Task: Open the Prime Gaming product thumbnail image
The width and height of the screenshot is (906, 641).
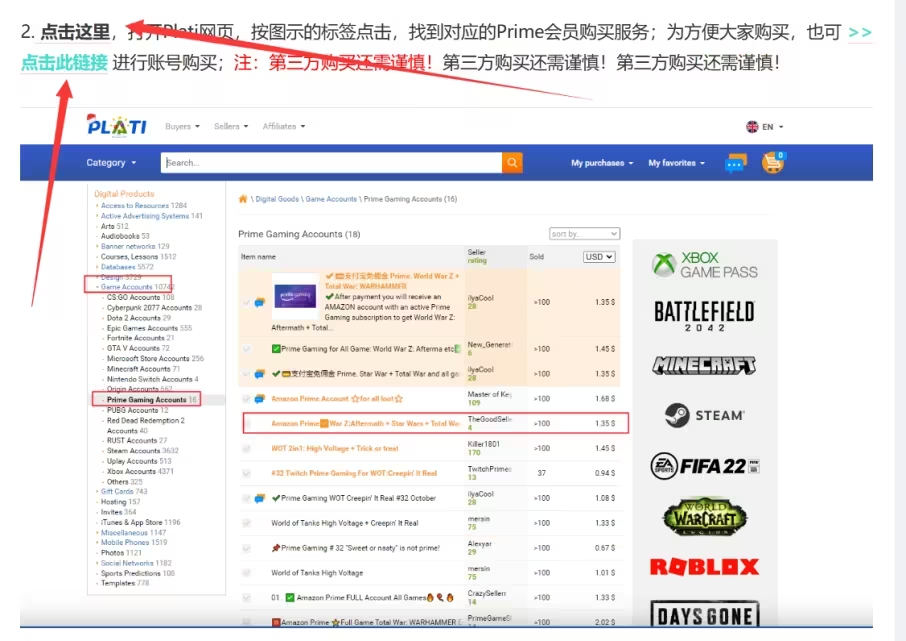Action: point(295,297)
